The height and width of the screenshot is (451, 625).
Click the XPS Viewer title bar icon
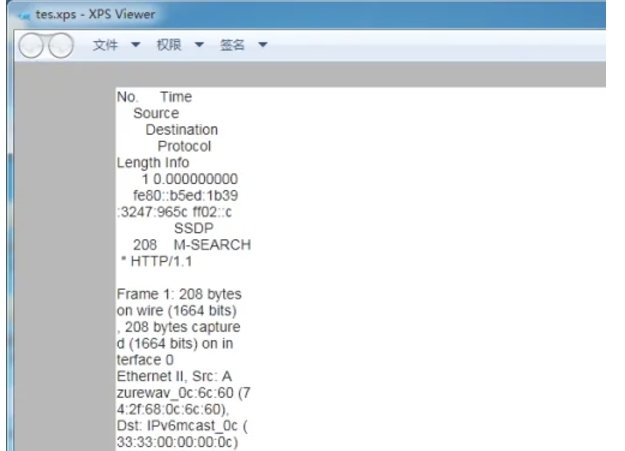(x=24, y=16)
